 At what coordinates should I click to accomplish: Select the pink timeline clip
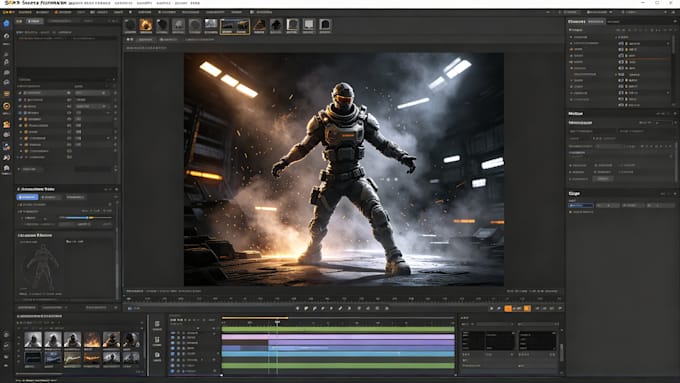coord(338,337)
